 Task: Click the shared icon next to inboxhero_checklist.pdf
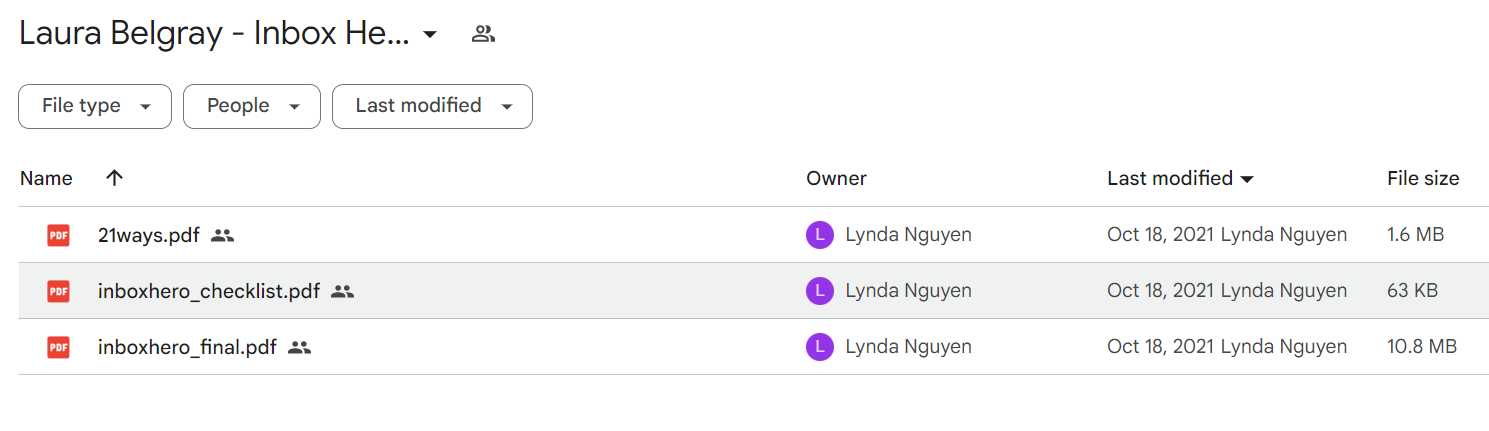tap(343, 292)
